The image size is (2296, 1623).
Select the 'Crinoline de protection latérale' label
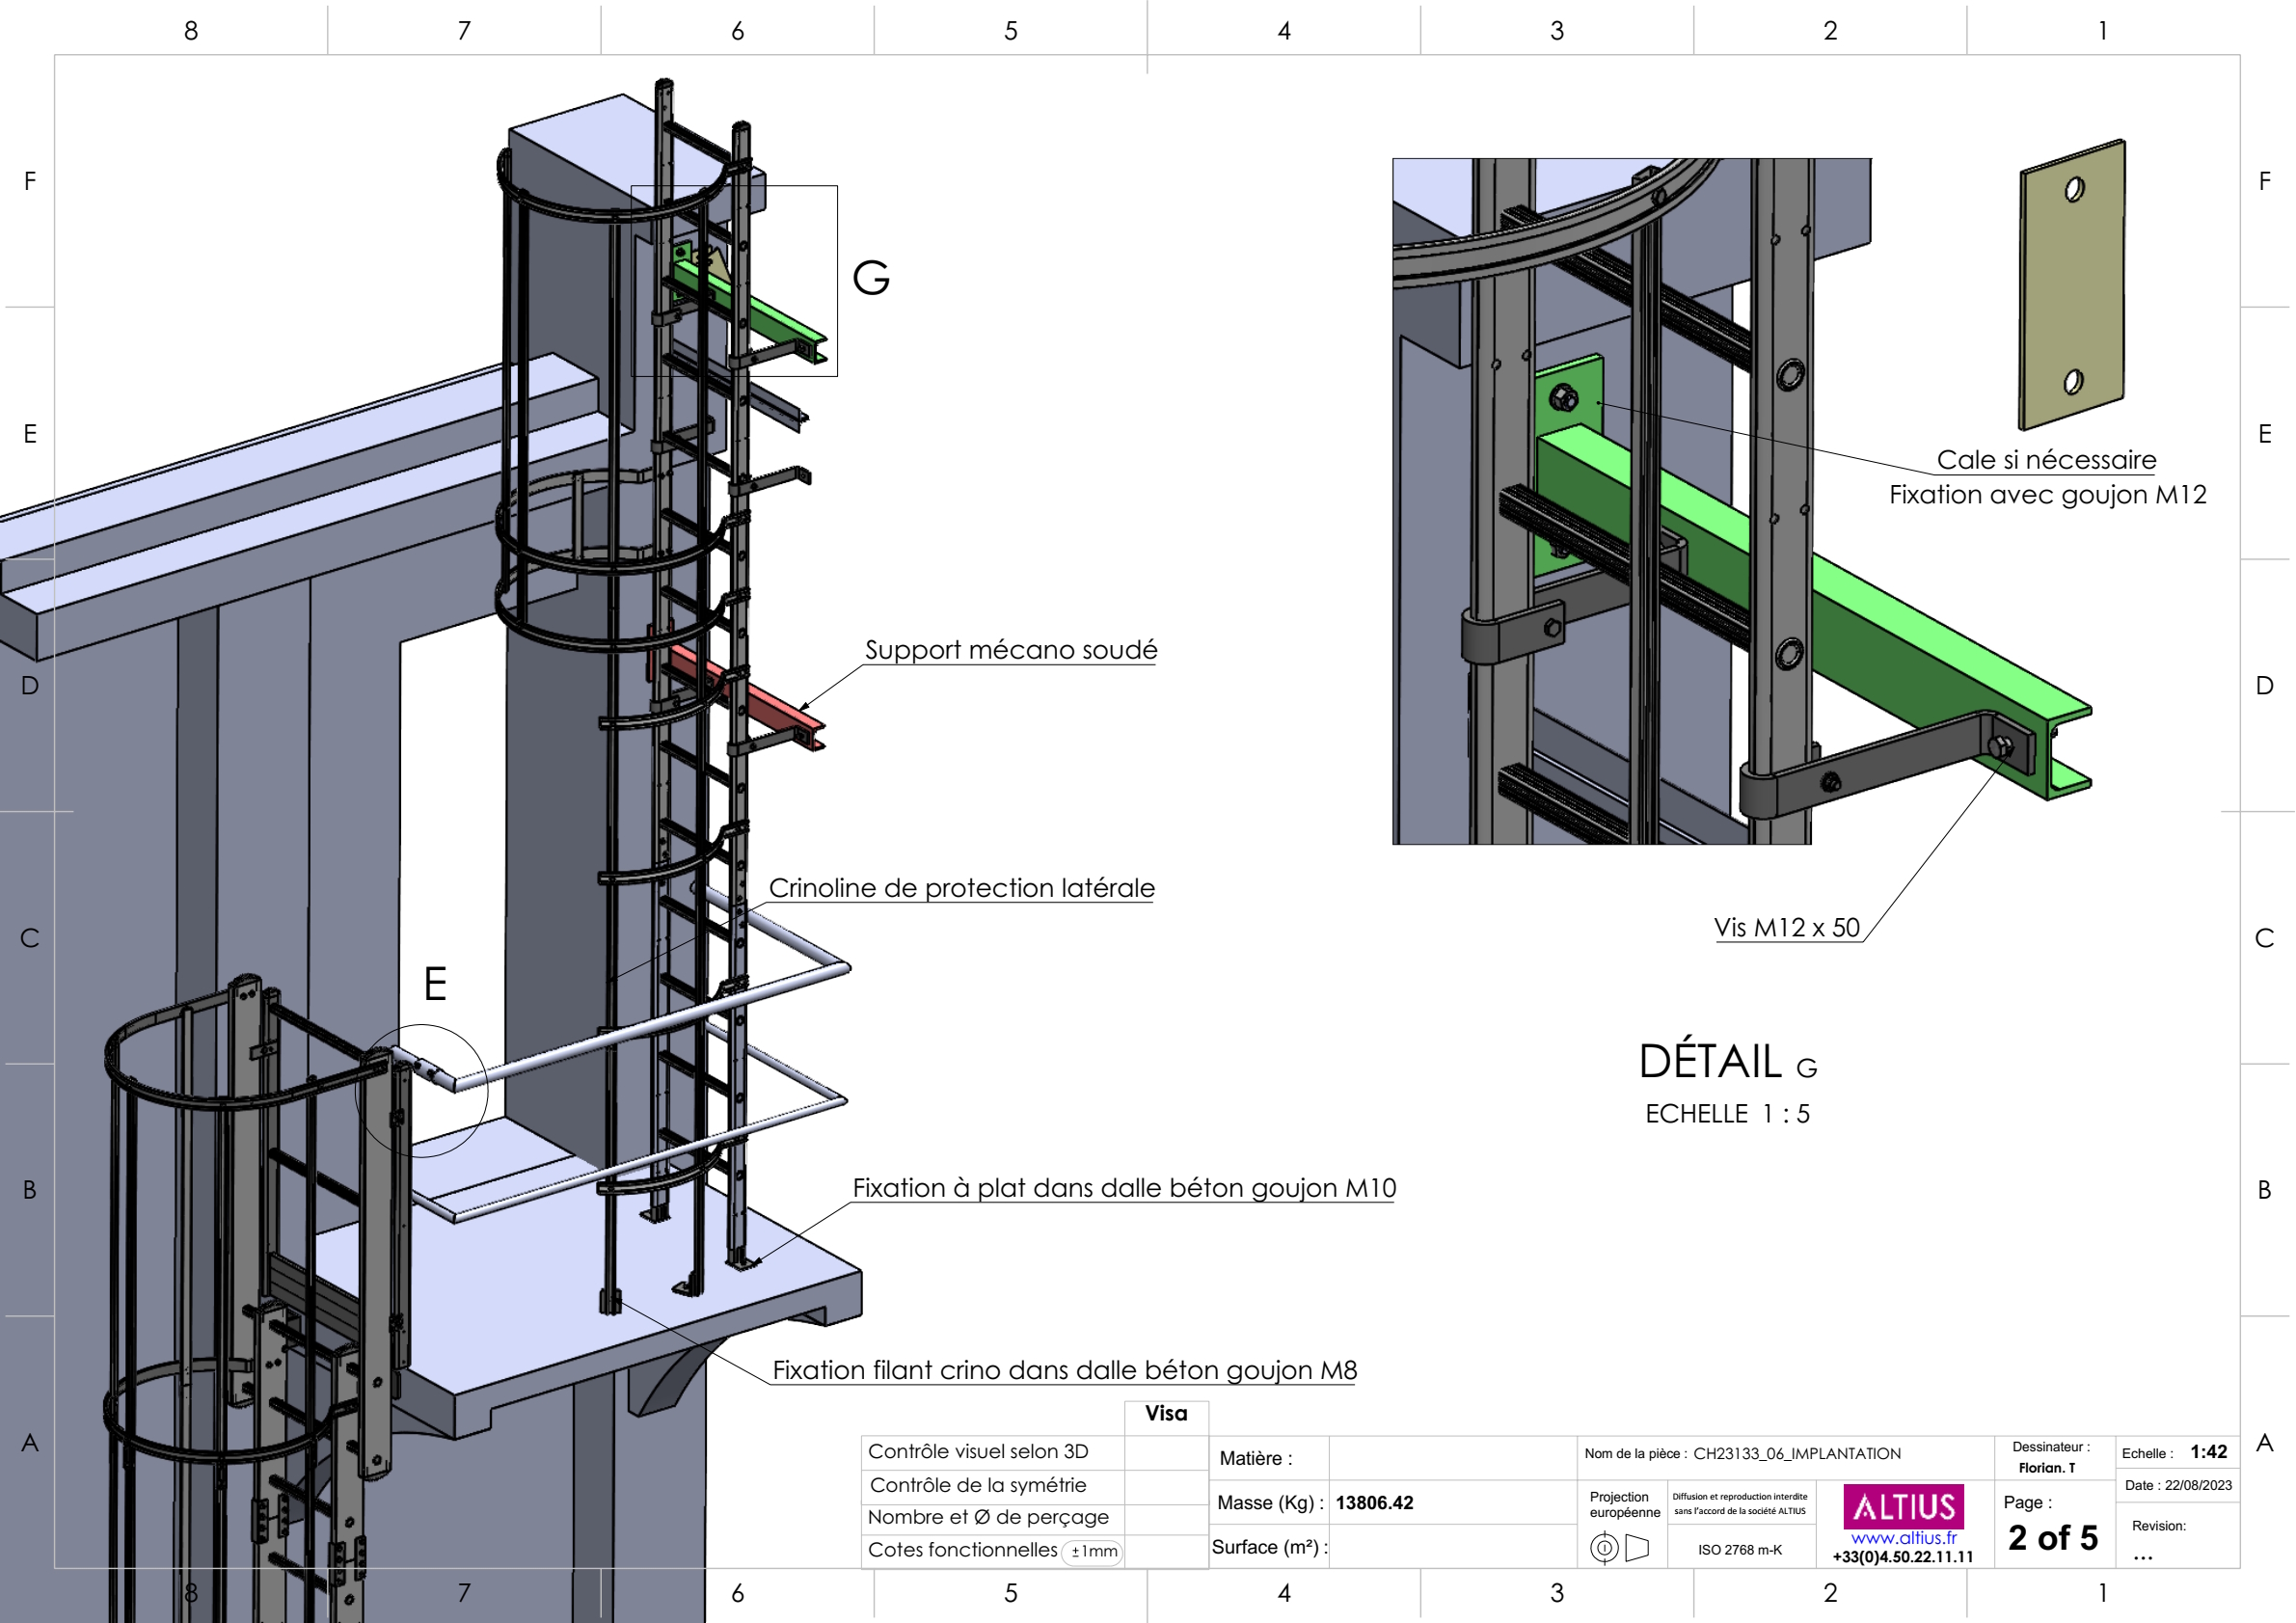961,888
